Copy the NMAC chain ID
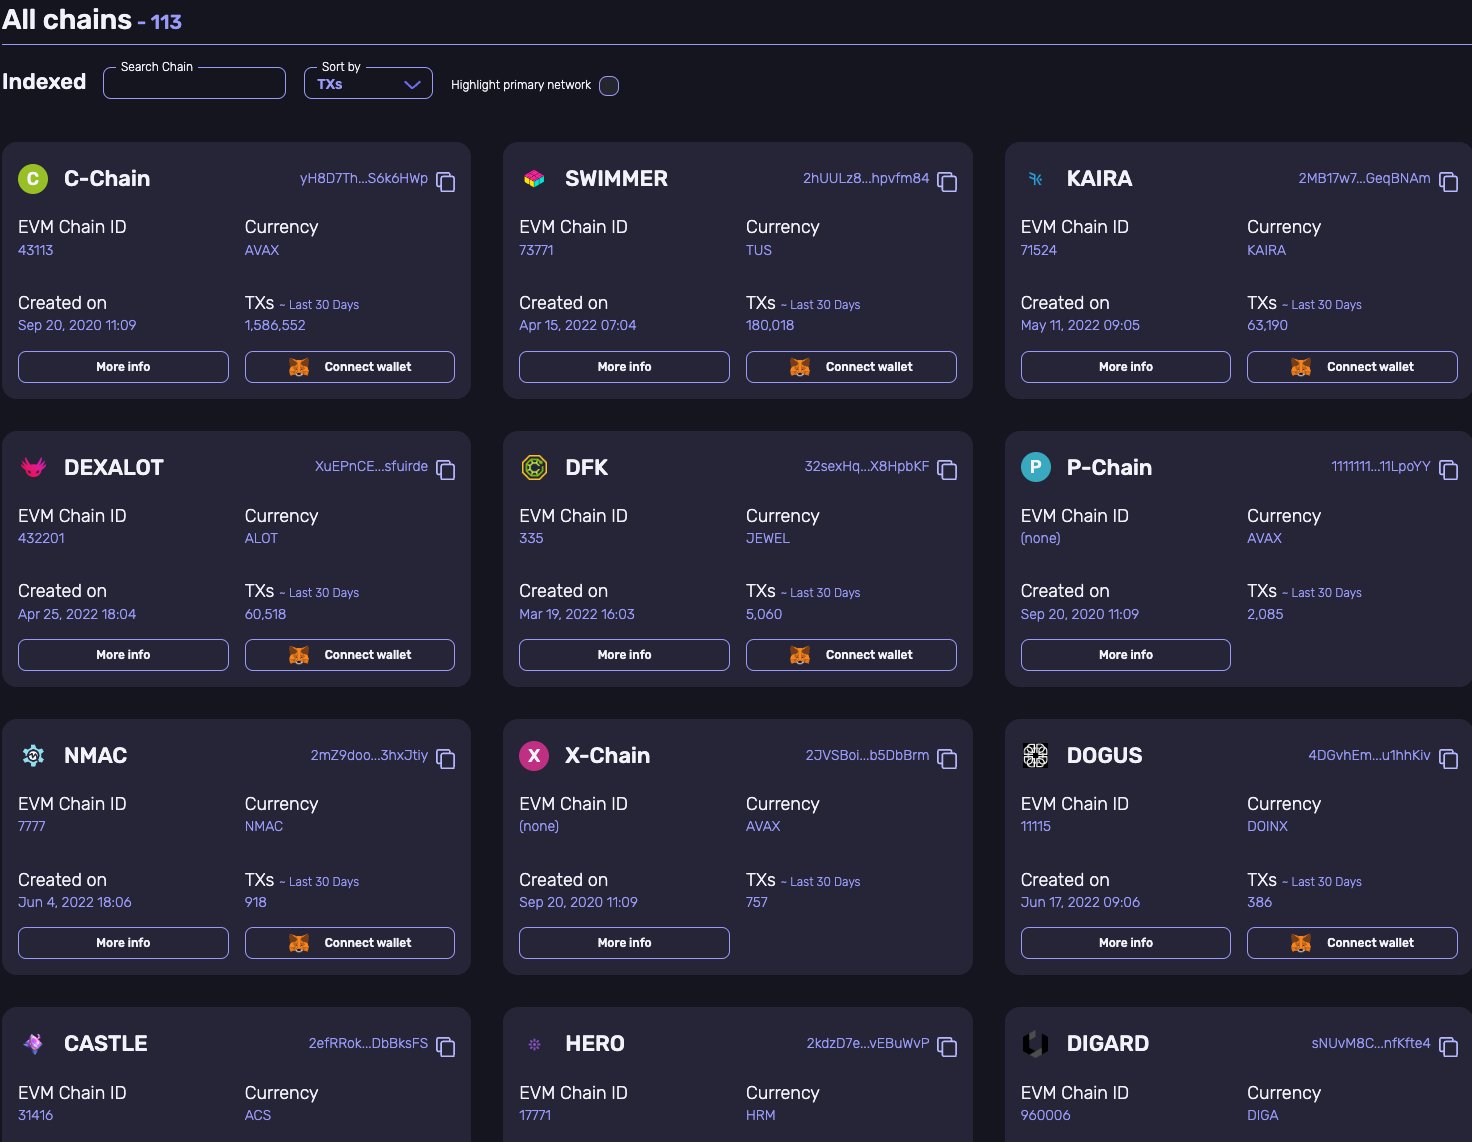Image resolution: width=1472 pixels, height=1142 pixels. click(x=446, y=759)
